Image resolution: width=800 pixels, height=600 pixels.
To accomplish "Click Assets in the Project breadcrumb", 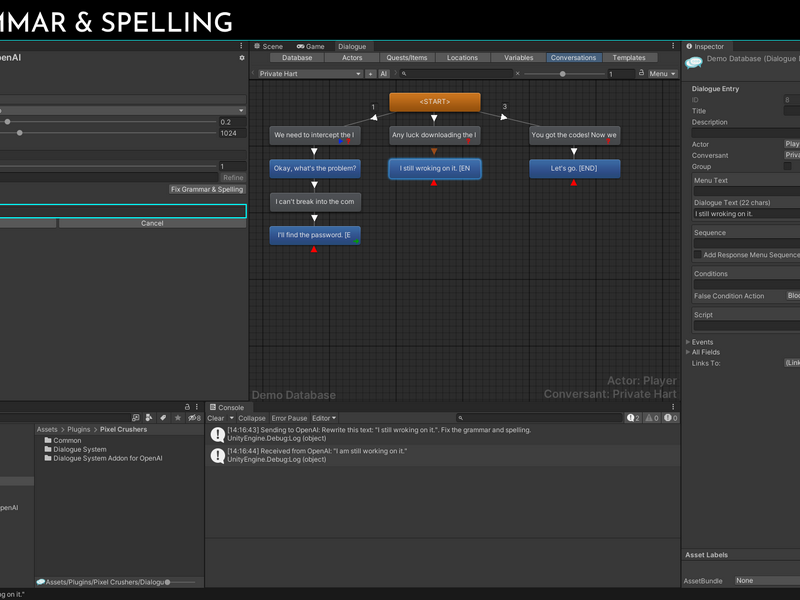I will (47, 430).
